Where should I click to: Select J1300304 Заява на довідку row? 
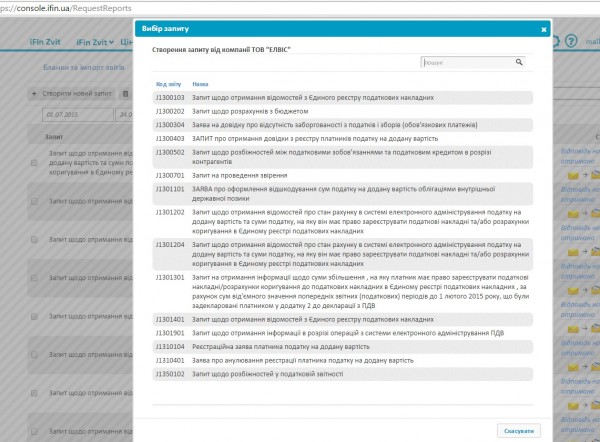(342, 125)
